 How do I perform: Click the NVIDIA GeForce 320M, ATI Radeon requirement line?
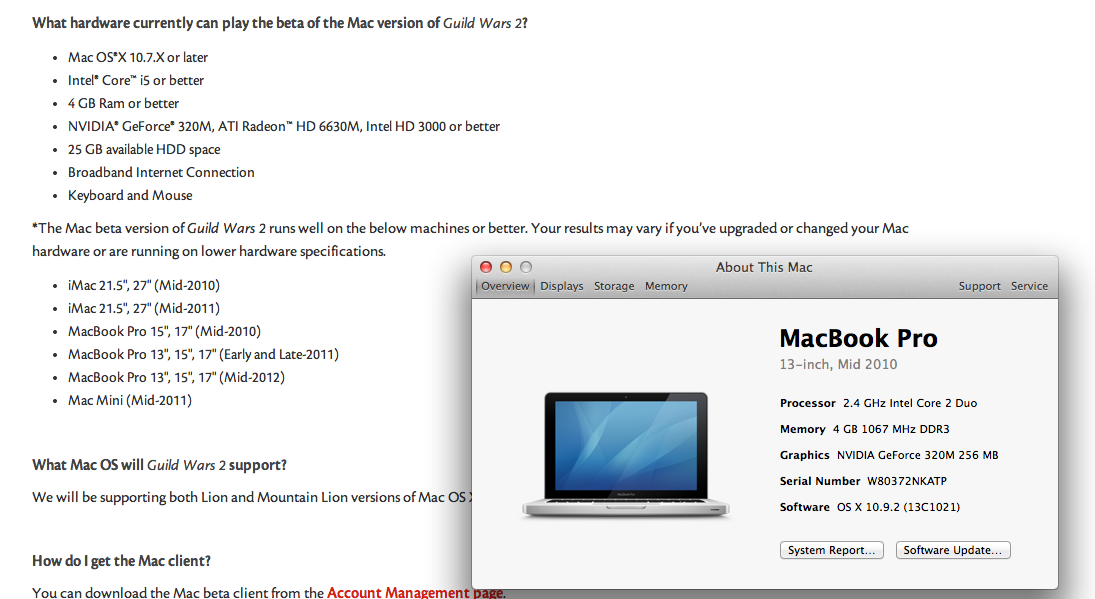[284, 126]
